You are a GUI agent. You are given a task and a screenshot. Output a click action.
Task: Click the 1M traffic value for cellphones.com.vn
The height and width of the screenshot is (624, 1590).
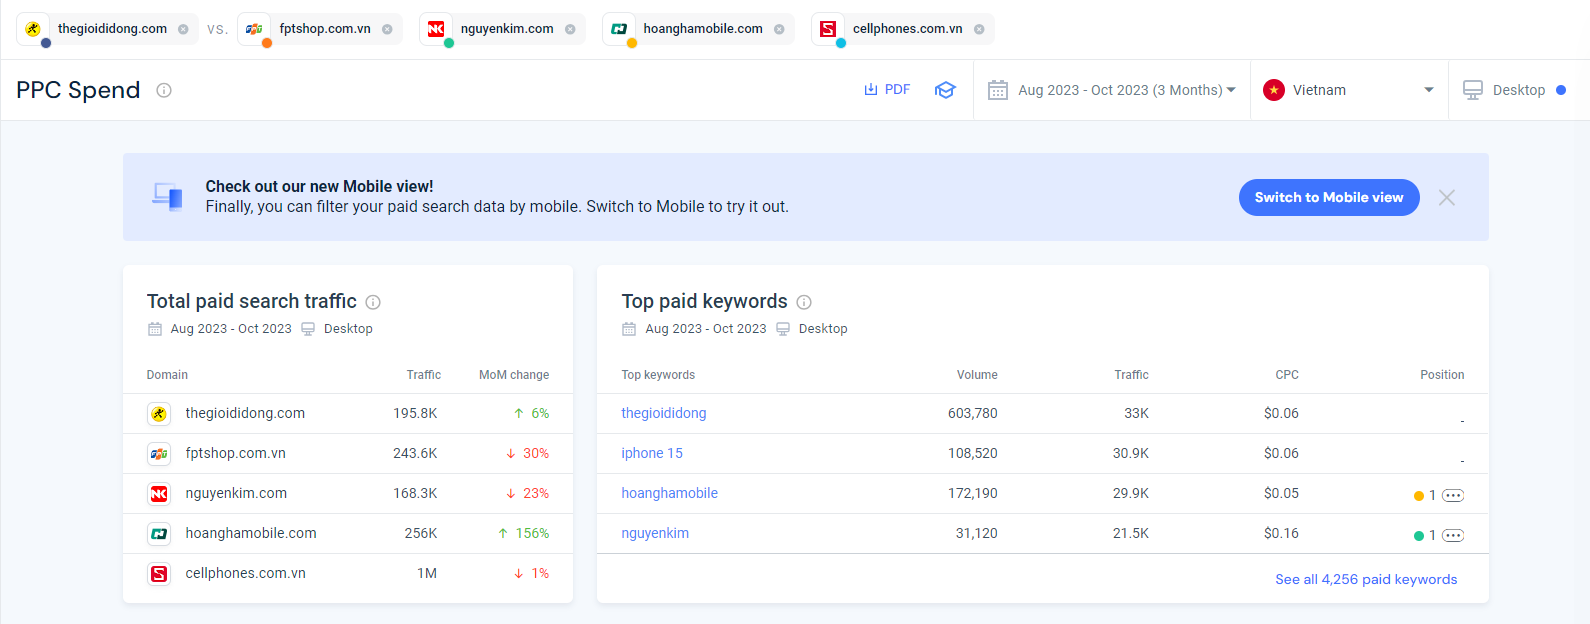(427, 573)
